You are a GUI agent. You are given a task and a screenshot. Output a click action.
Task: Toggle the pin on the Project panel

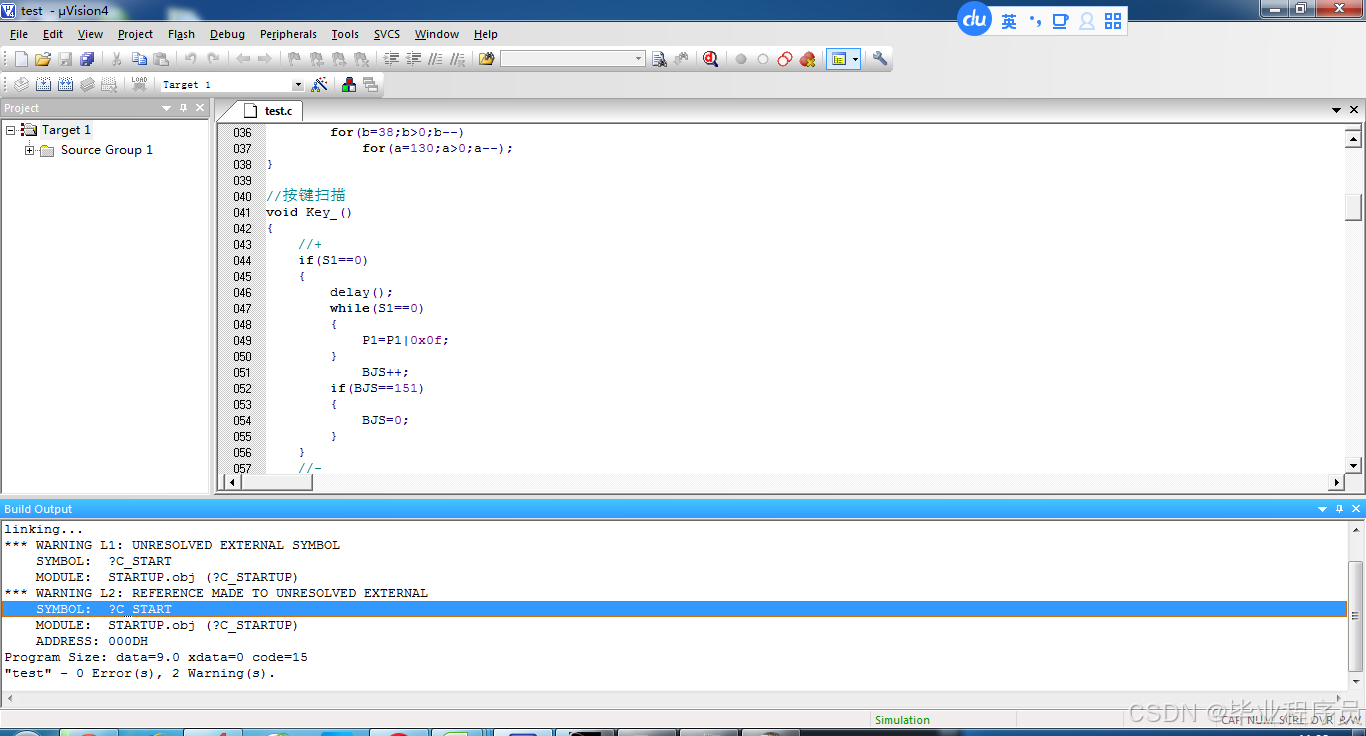[183, 108]
